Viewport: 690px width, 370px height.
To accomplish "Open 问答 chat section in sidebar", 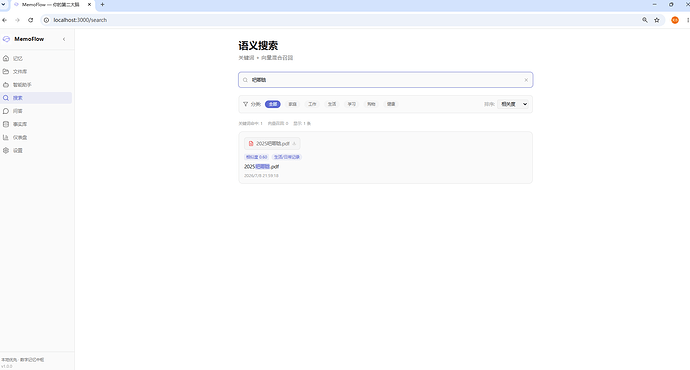I will click(36, 111).
